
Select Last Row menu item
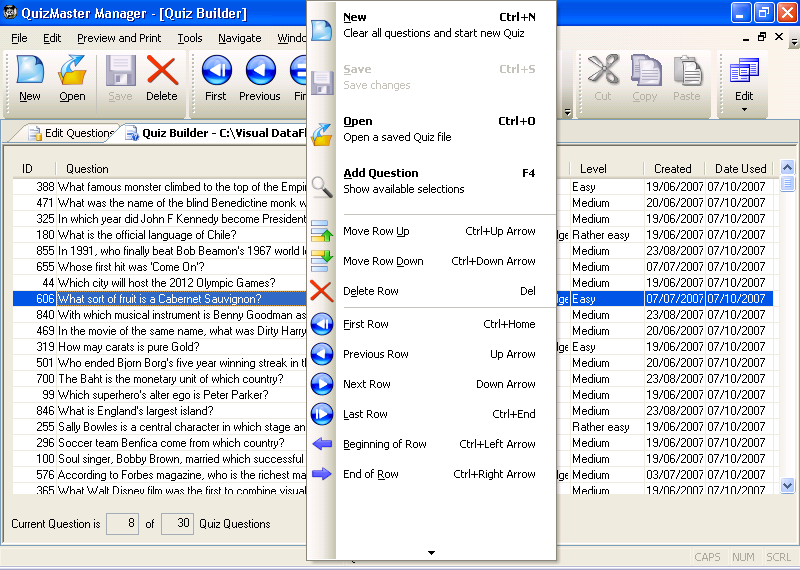(439, 414)
